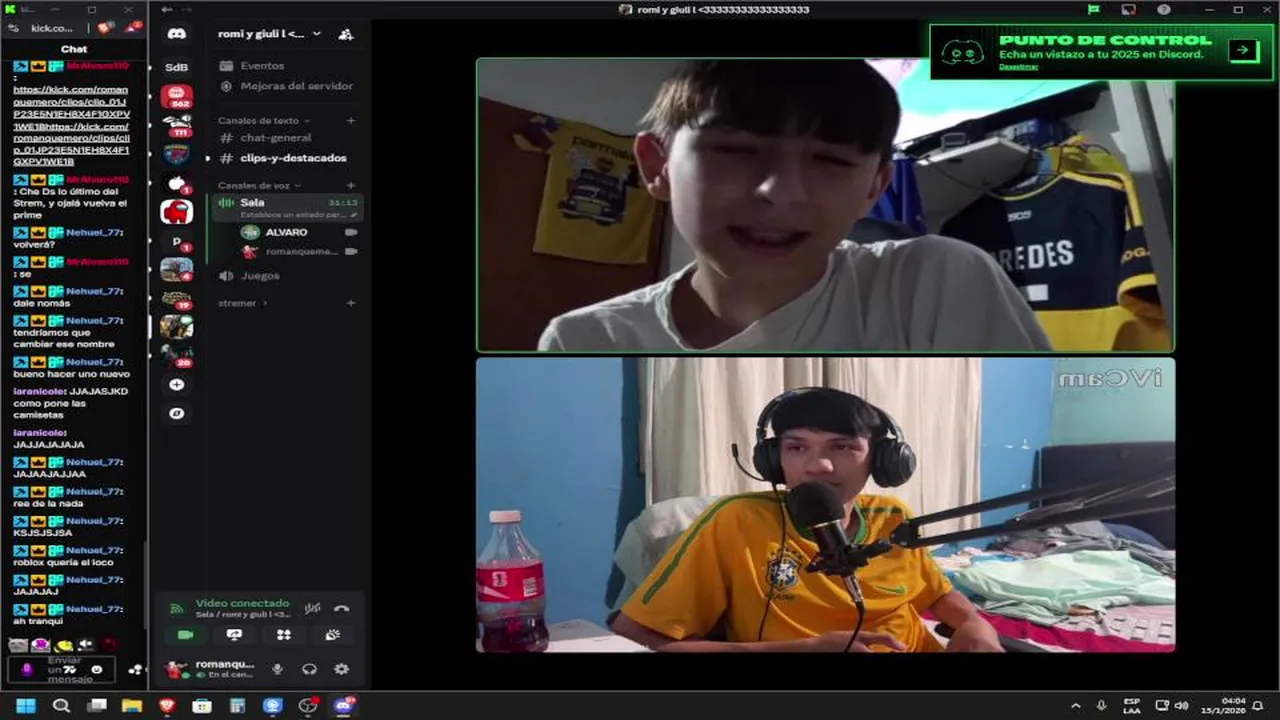Open the discover servers compass icon
Screen dimensions: 1280x720
176,413
